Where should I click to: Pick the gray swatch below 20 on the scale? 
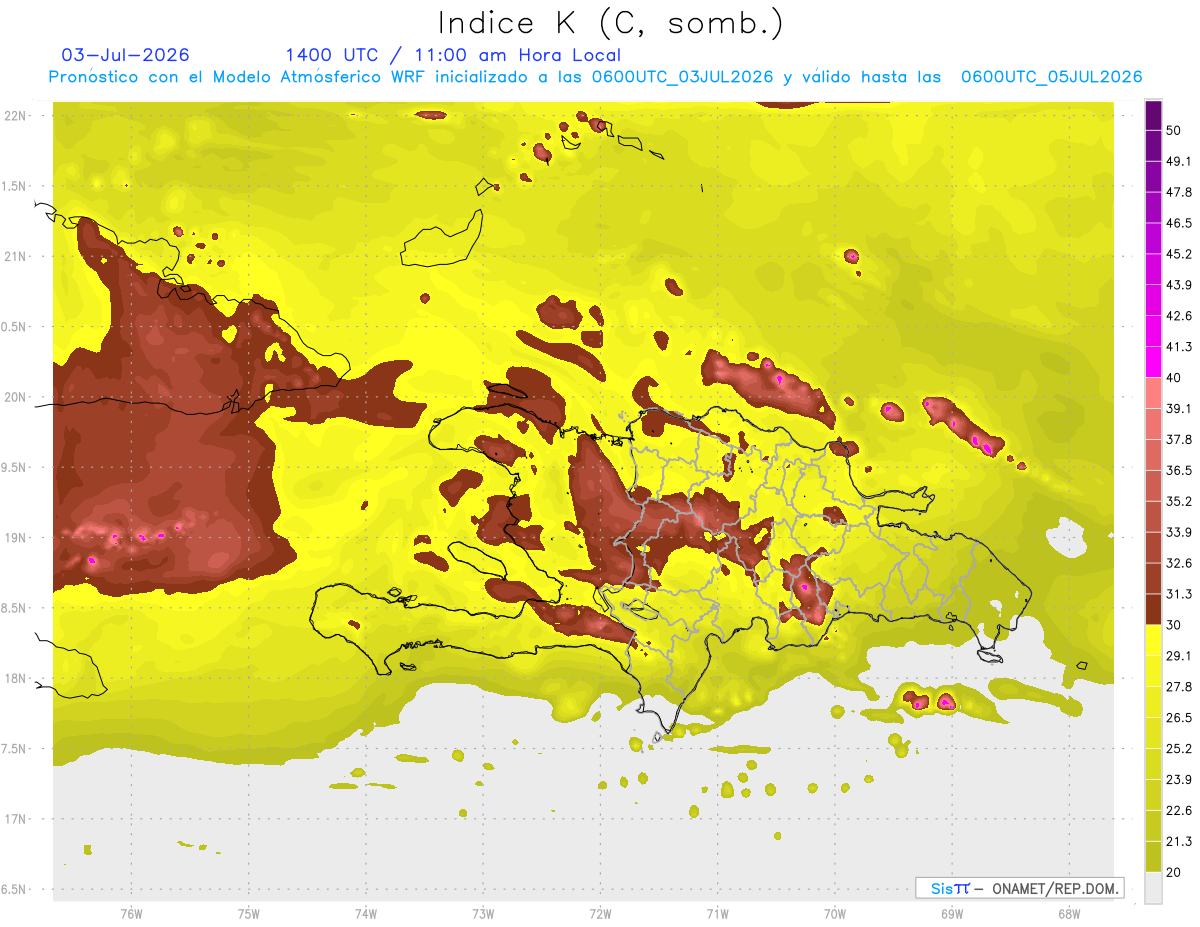1153,888
